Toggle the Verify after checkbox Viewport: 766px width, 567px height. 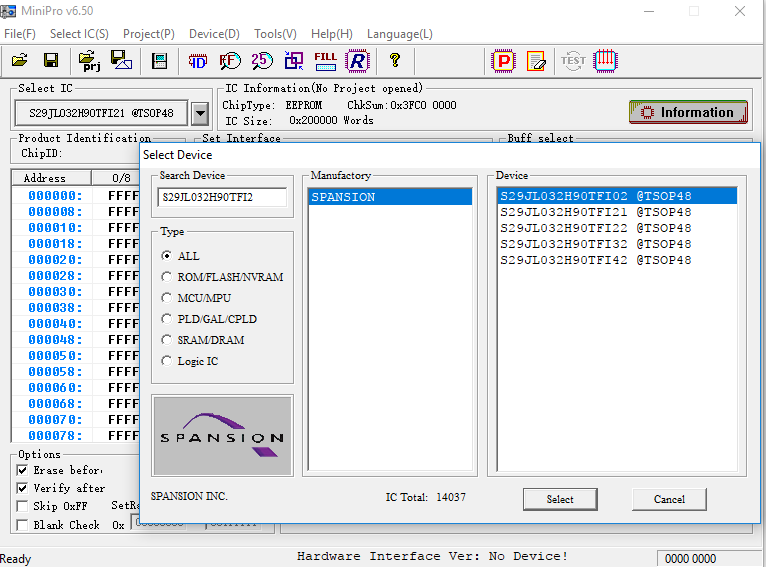[22, 488]
